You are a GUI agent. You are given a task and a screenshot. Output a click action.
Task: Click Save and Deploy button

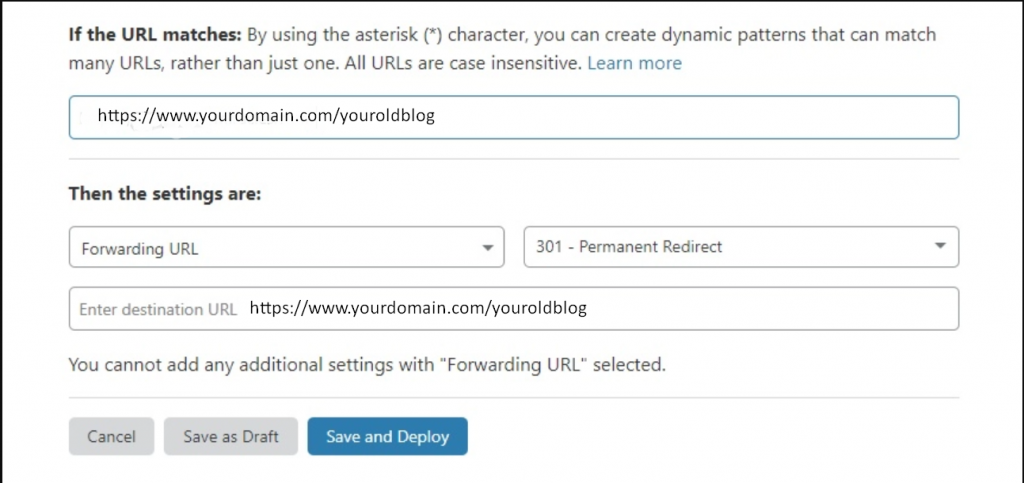(x=388, y=436)
